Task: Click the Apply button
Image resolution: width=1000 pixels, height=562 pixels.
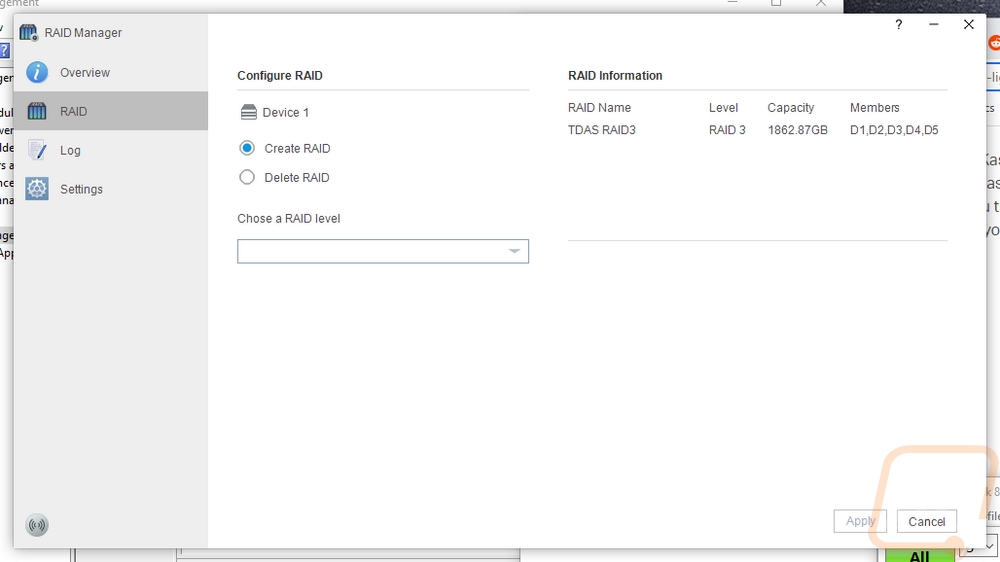Action: pyautogui.click(x=860, y=521)
